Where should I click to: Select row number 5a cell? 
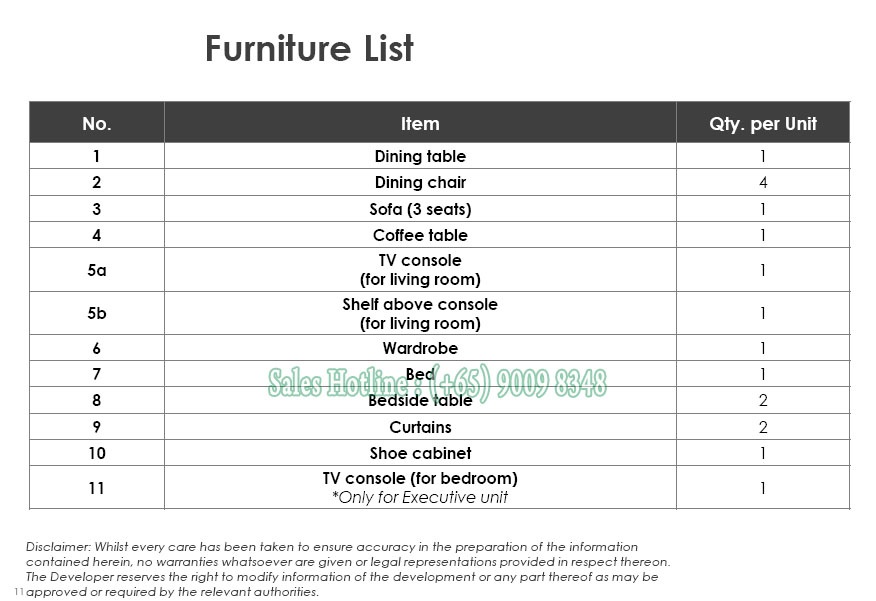97,270
